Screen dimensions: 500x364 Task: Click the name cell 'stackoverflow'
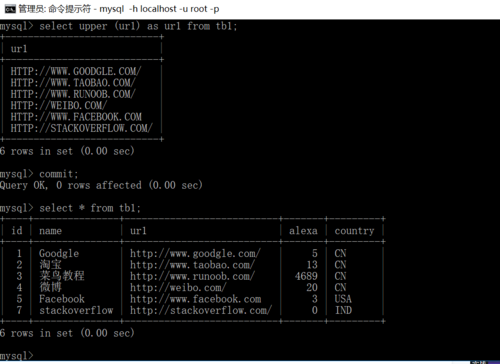tap(76, 310)
